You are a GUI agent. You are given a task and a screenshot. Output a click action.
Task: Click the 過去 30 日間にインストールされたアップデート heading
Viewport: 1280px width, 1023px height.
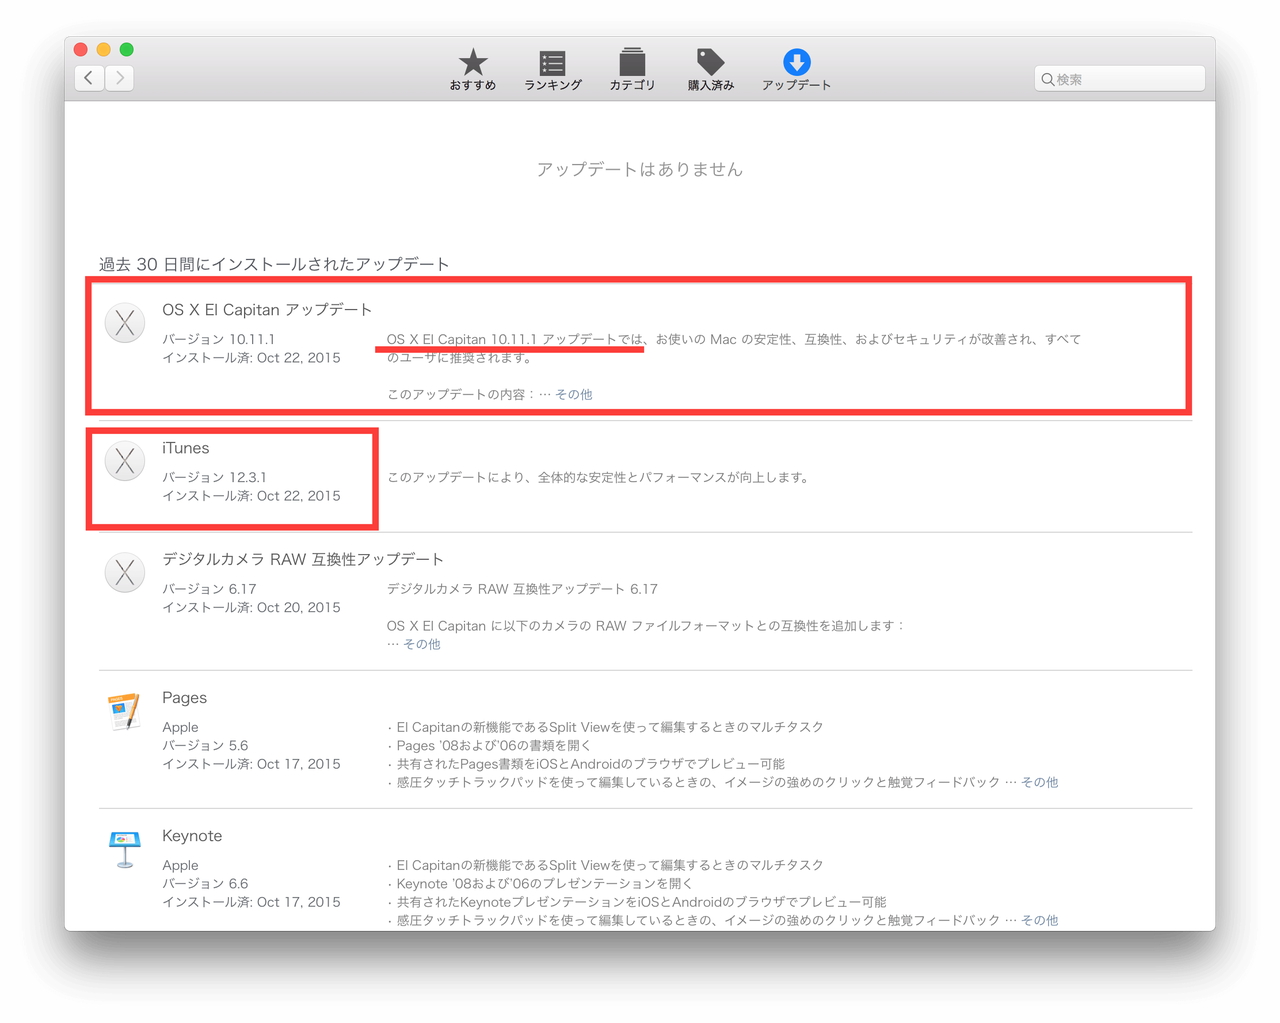(274, 264)
